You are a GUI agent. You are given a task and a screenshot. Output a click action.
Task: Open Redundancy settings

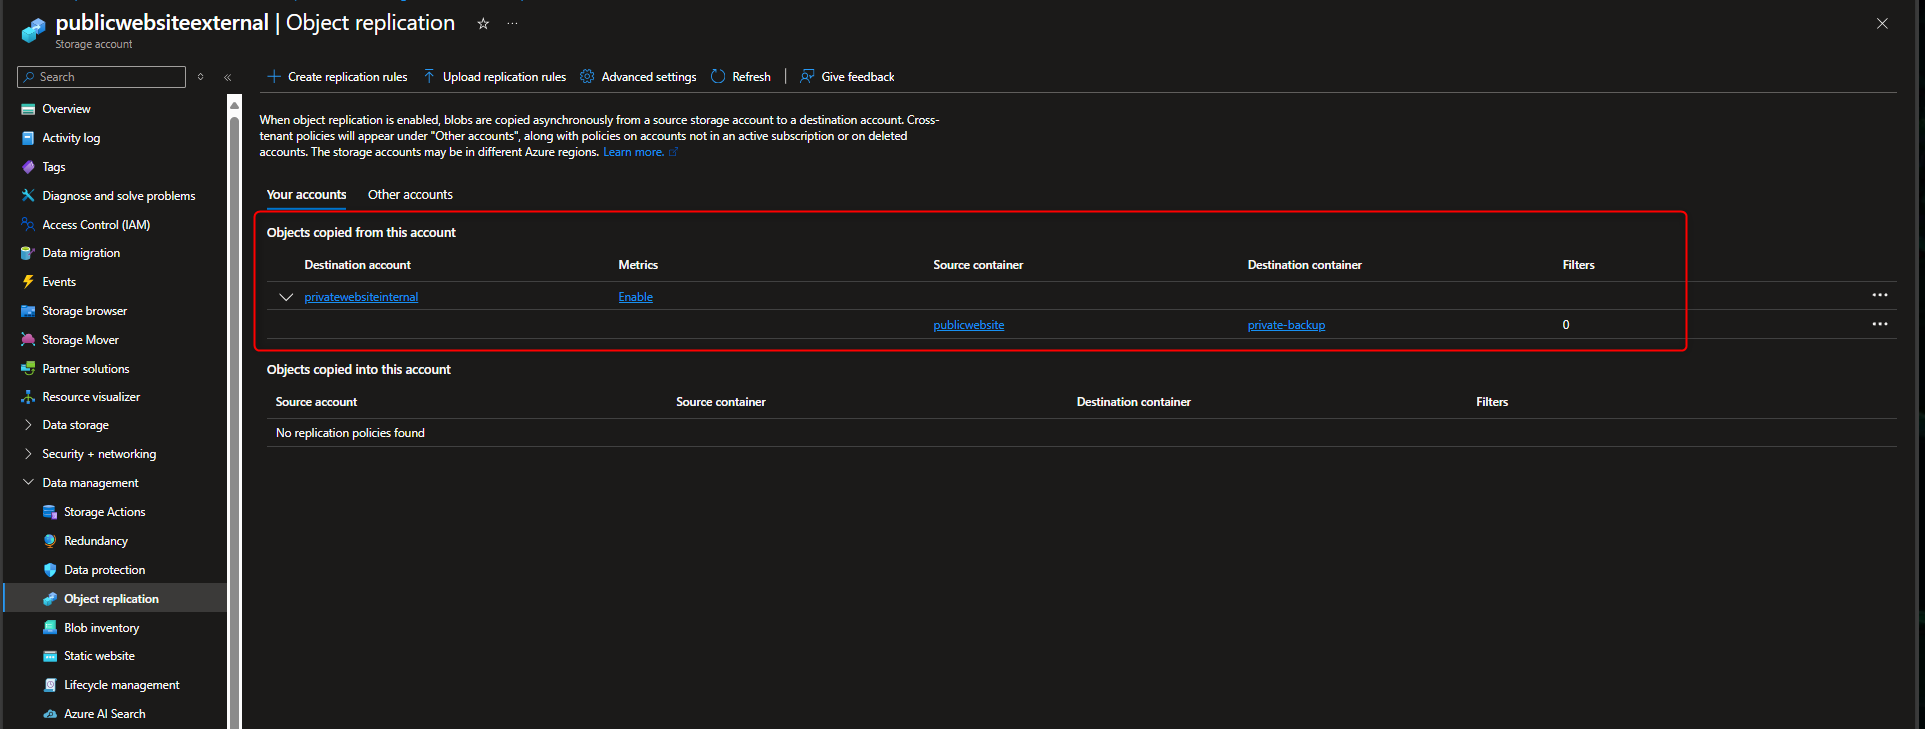96,541
